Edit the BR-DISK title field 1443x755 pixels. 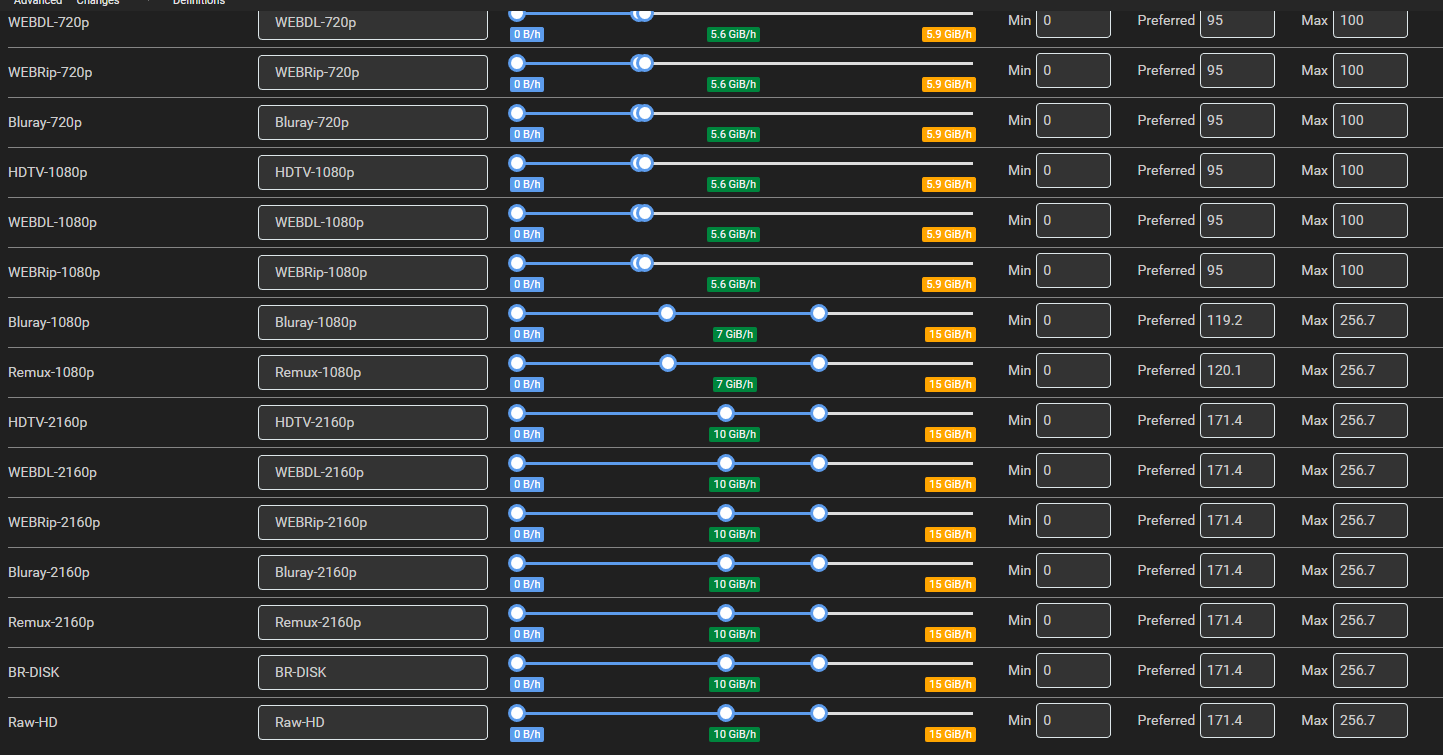(373, 672)
